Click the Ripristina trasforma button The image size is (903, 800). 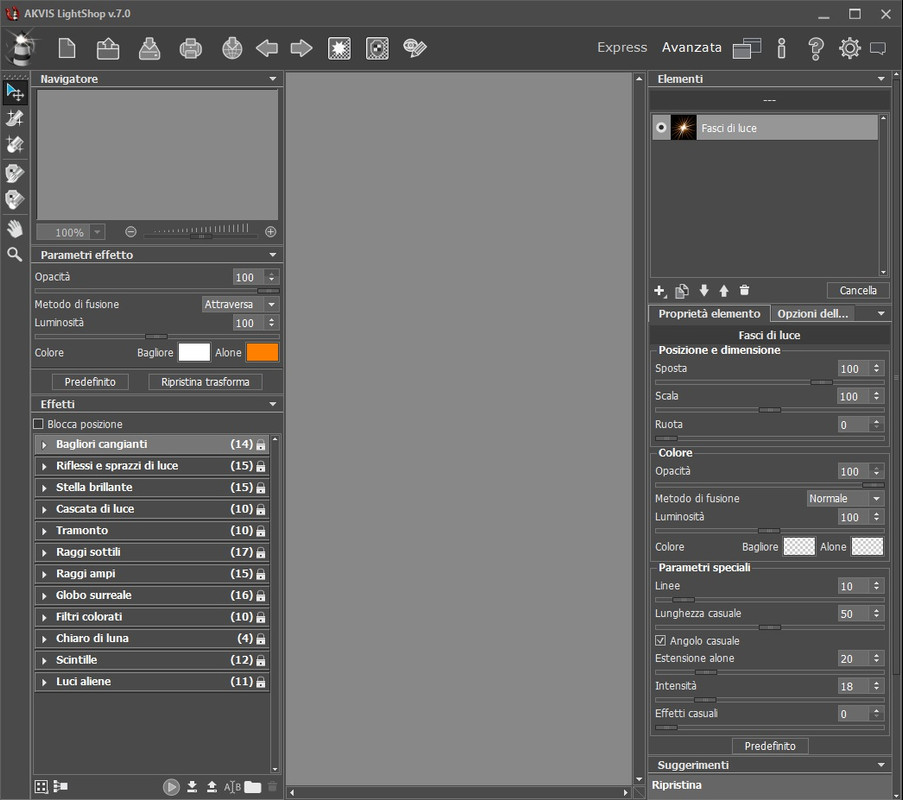coord(205,382)
